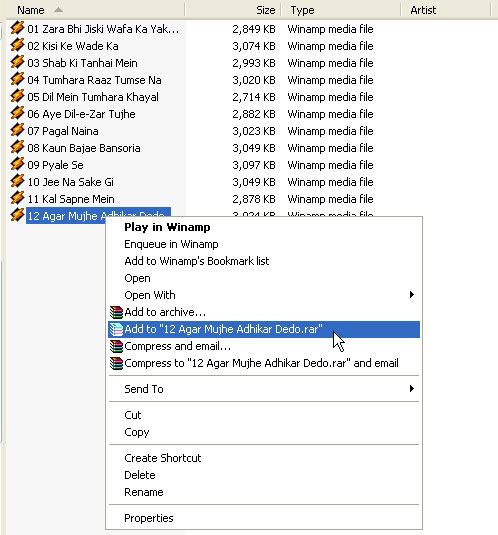Select file 01 Zara Bhi Jiski Wafa Ka Yak...
The image size is (498, 535).
pyautogui.click(x=103, y=29)
